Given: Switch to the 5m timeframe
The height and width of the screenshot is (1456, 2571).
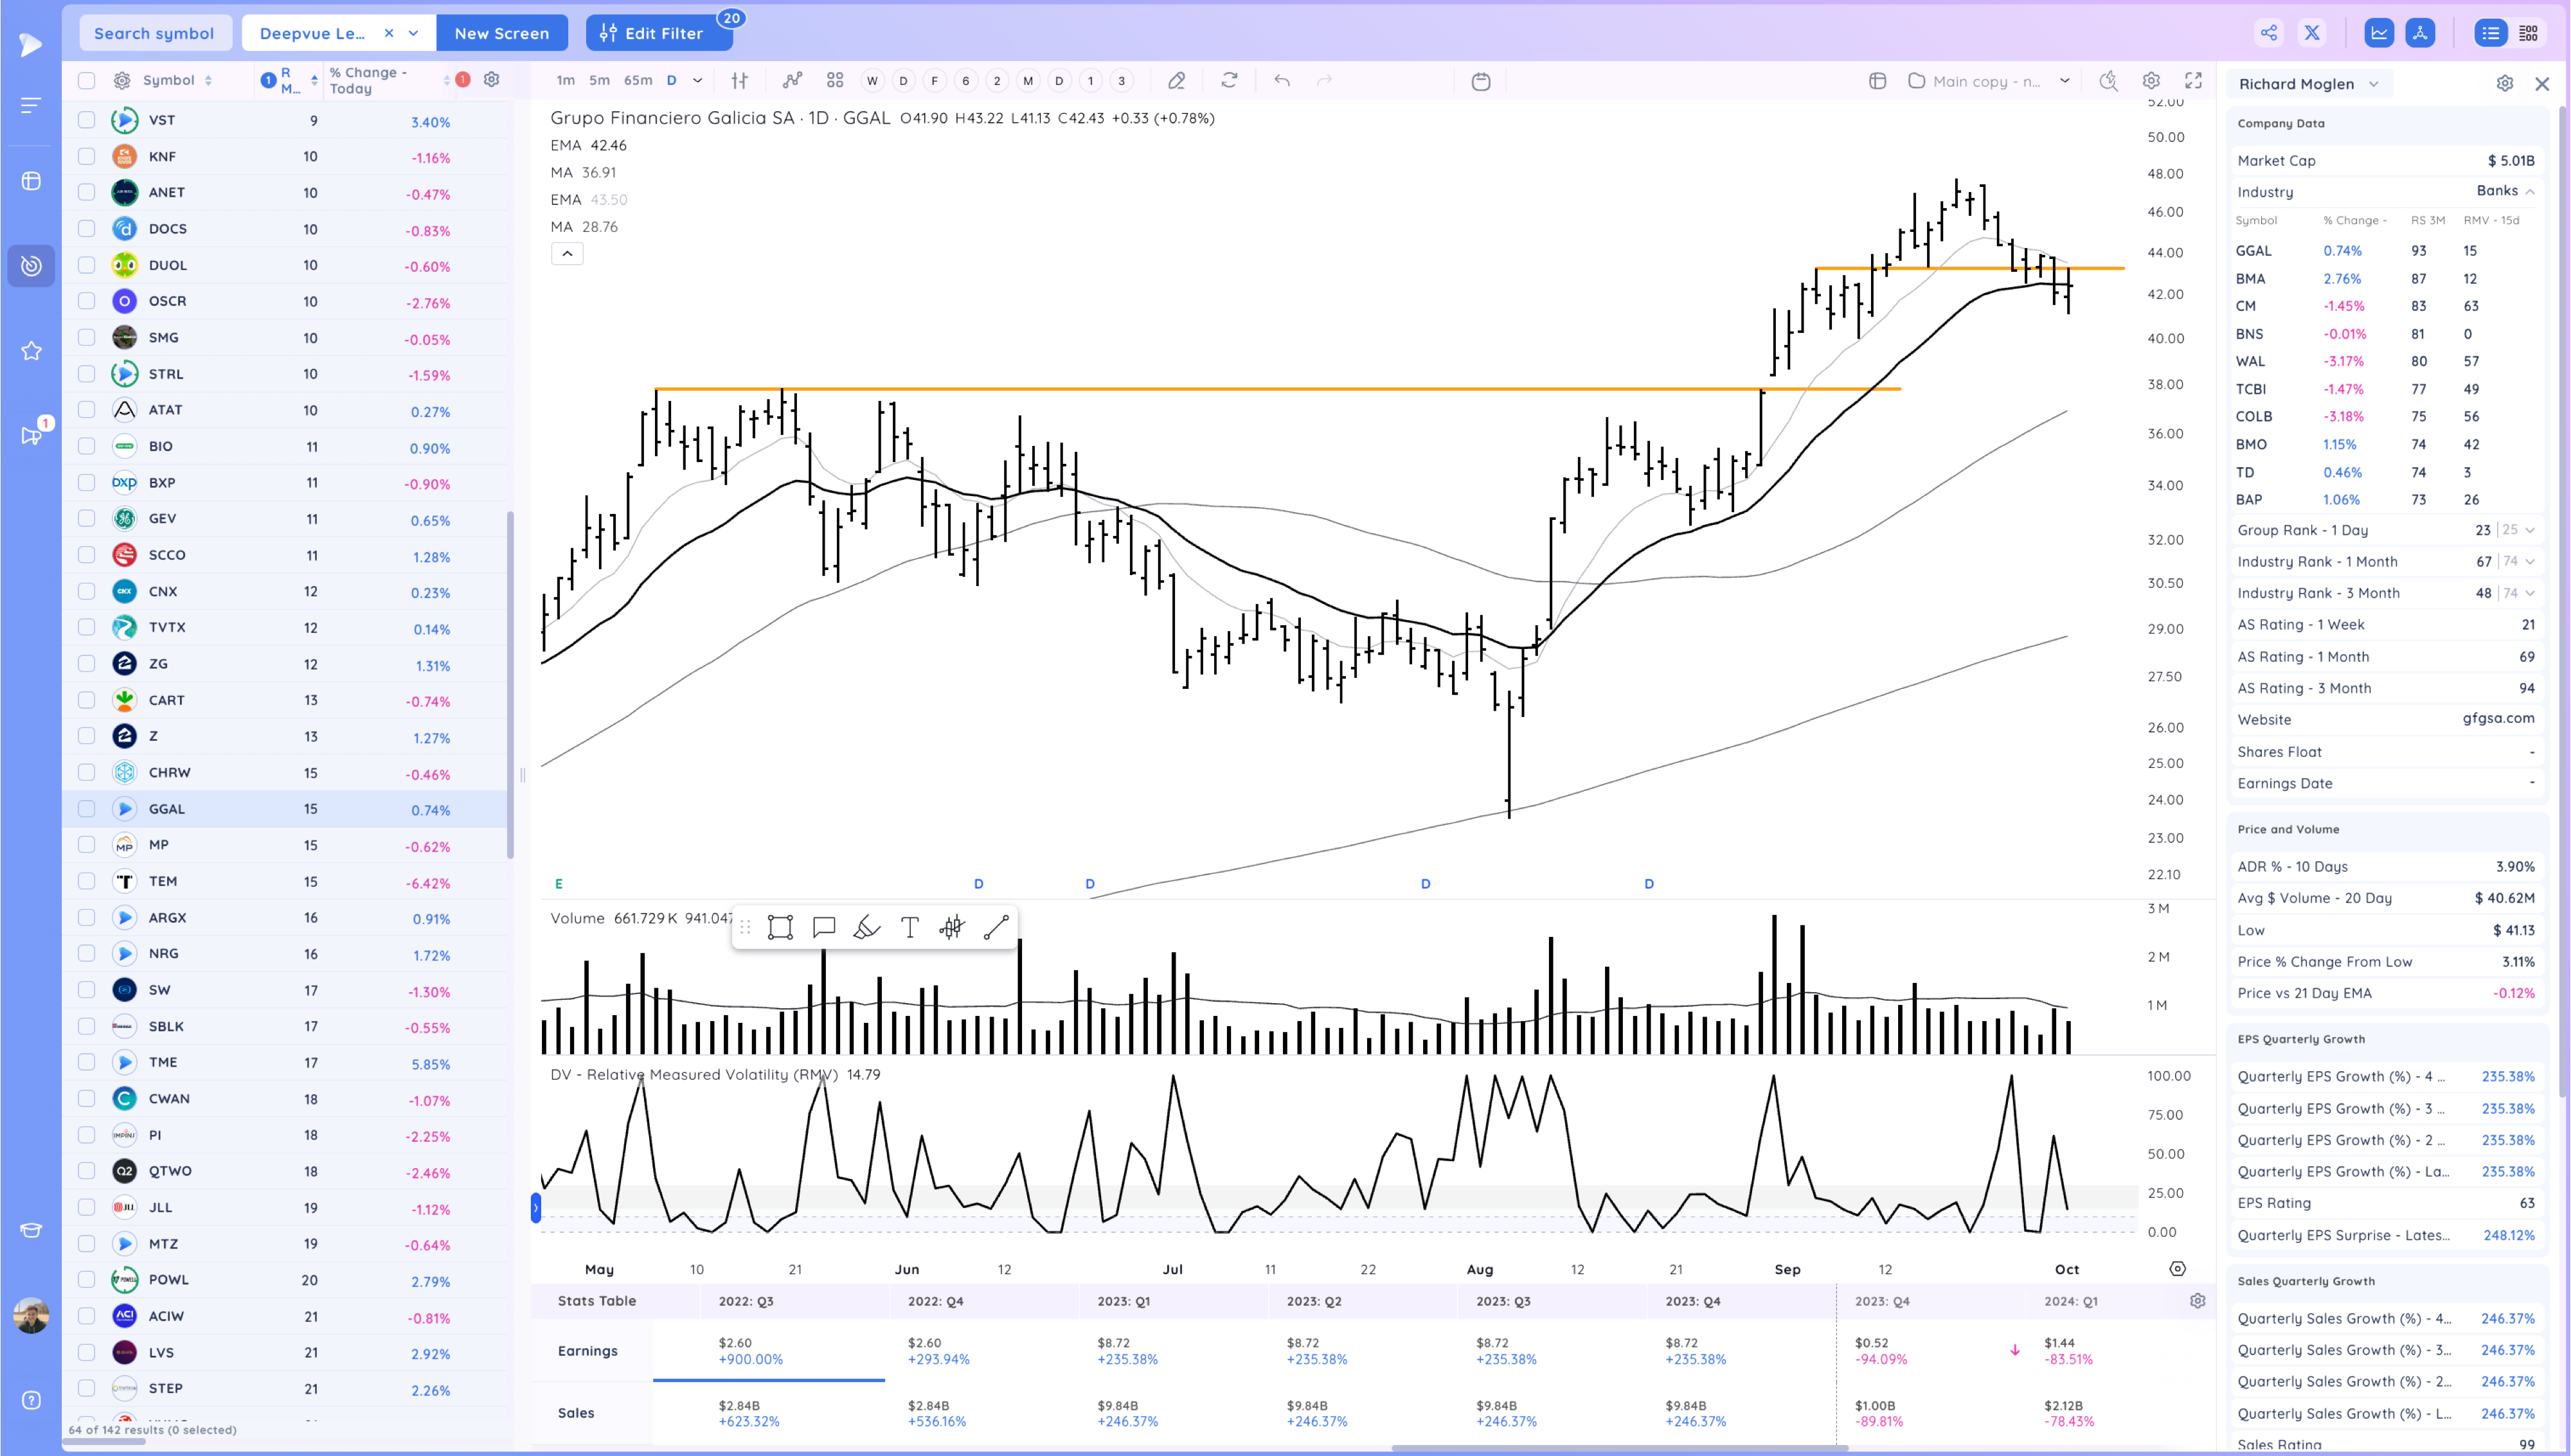Looking at the screenshot, I should click(599, 81).
